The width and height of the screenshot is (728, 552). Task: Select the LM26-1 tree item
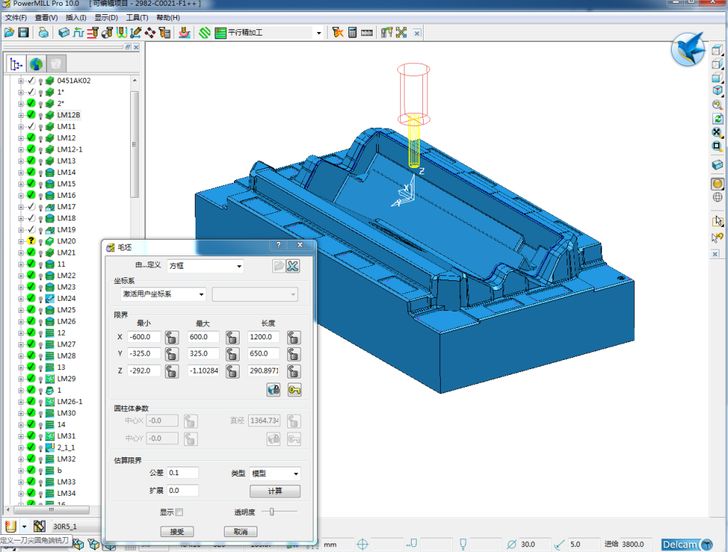point(70,402)
